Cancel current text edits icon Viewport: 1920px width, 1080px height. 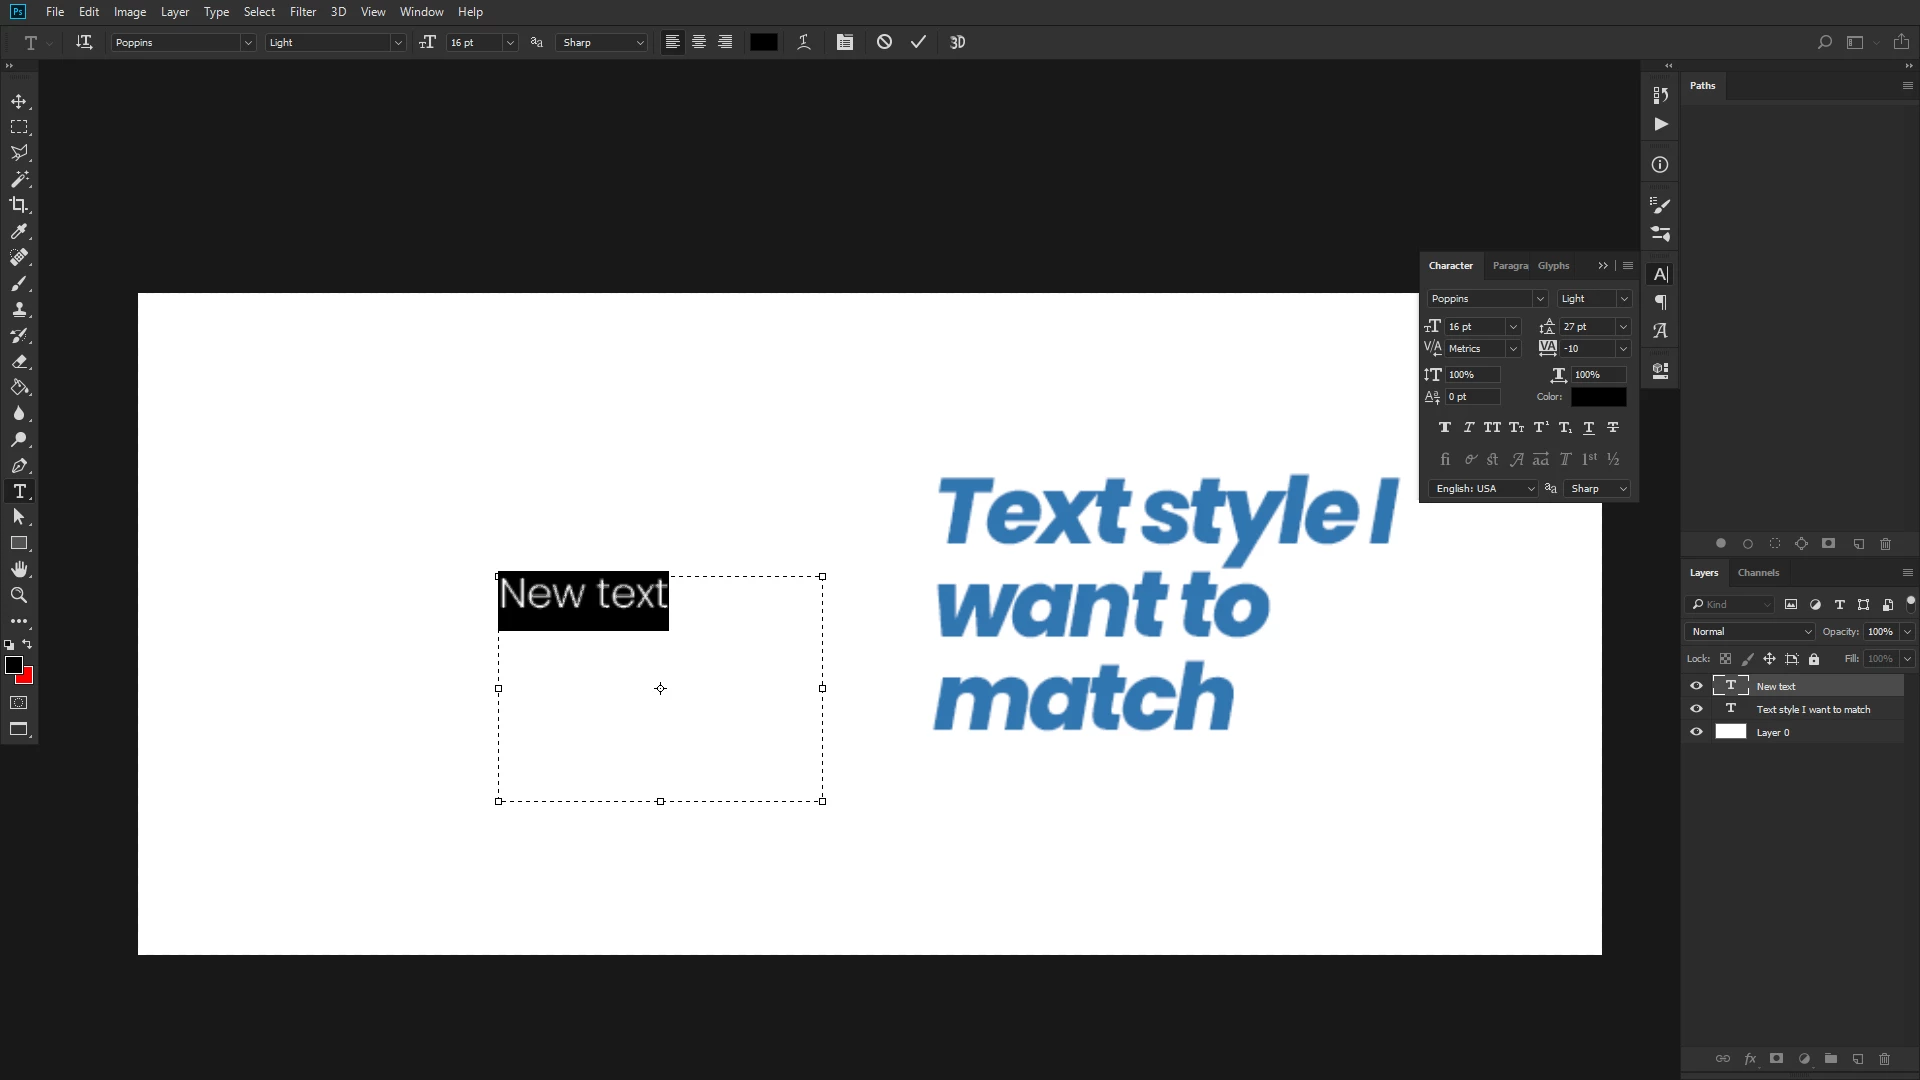(x=884, y=42)
